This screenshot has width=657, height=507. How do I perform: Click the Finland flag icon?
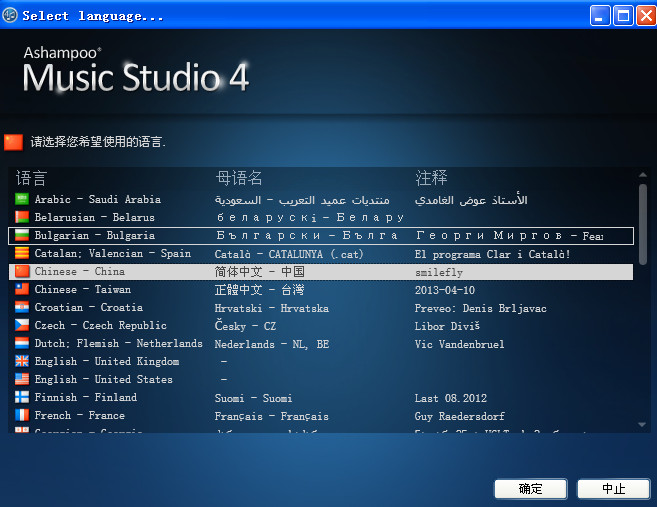coord(22,397)
